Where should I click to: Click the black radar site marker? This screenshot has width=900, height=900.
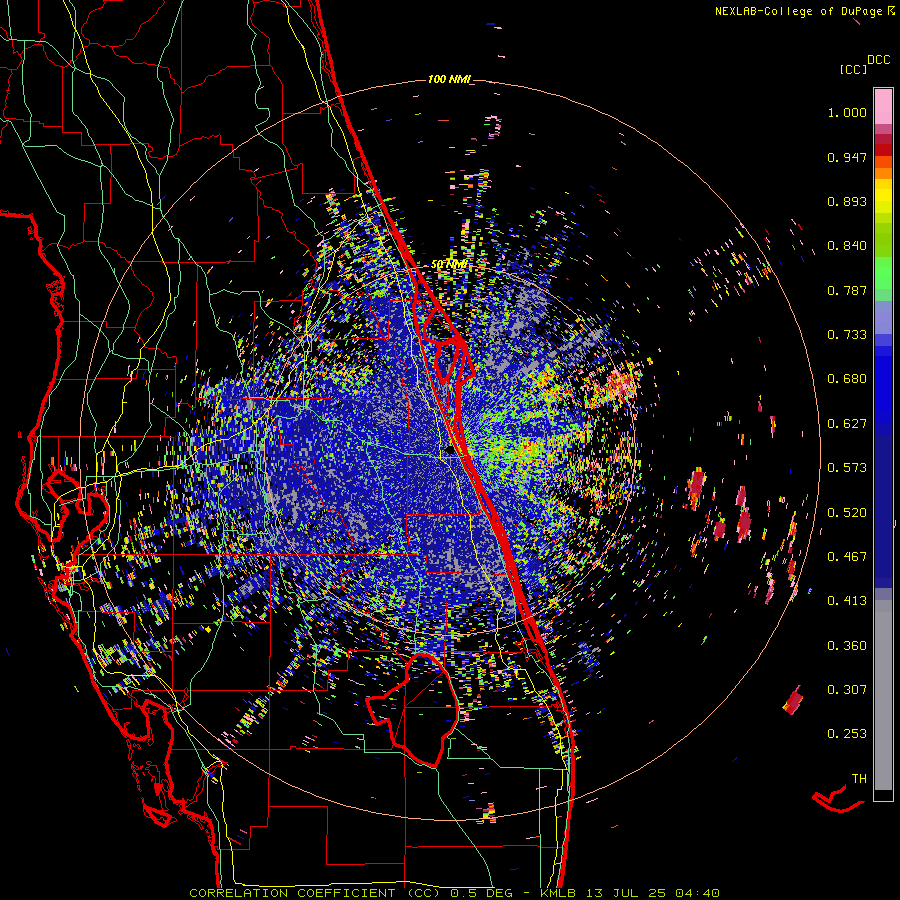click(449, 451)
